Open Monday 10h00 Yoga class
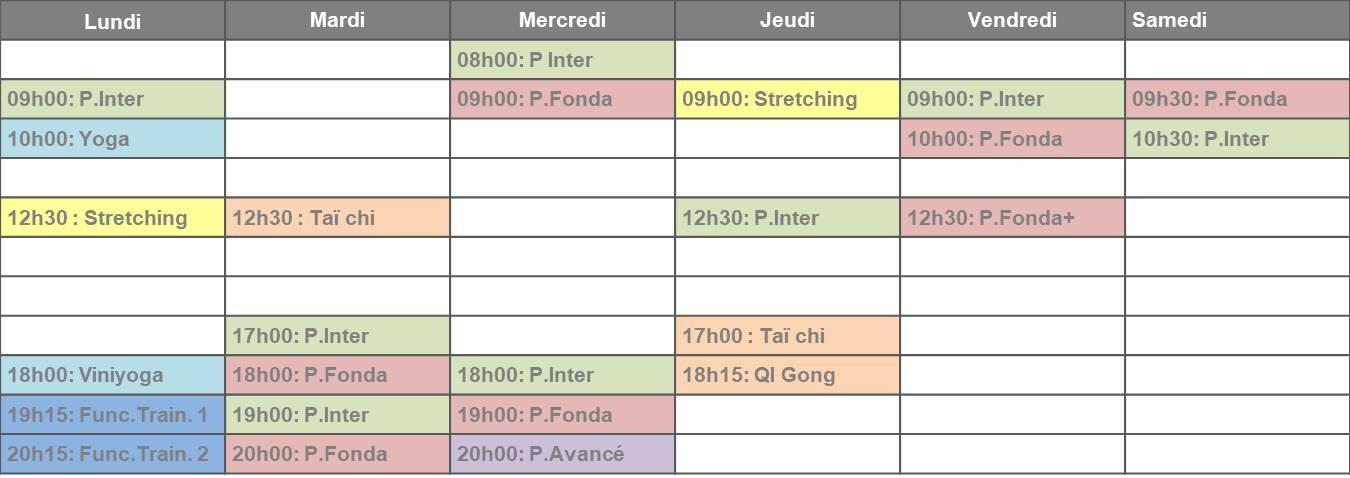Image resolution: width=1350 pixels, height=478 pixels. tap(113, 139)
